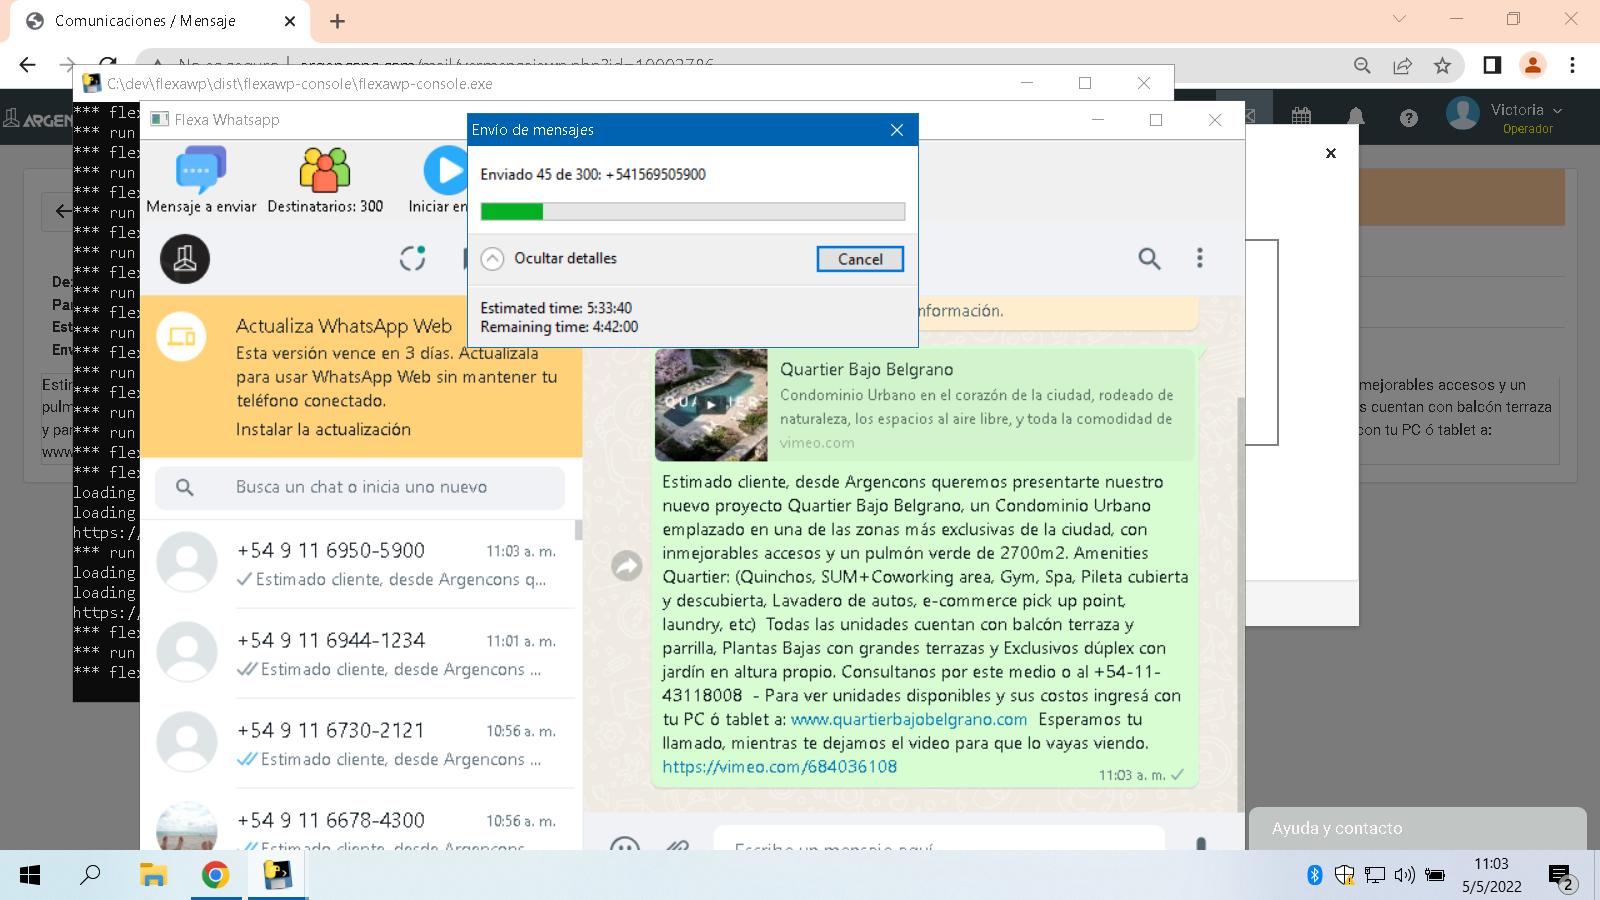This screenshot has width=1600, height=900.
Task: Open Chrome three-dot menu
Action: (x=1572, y=65)
